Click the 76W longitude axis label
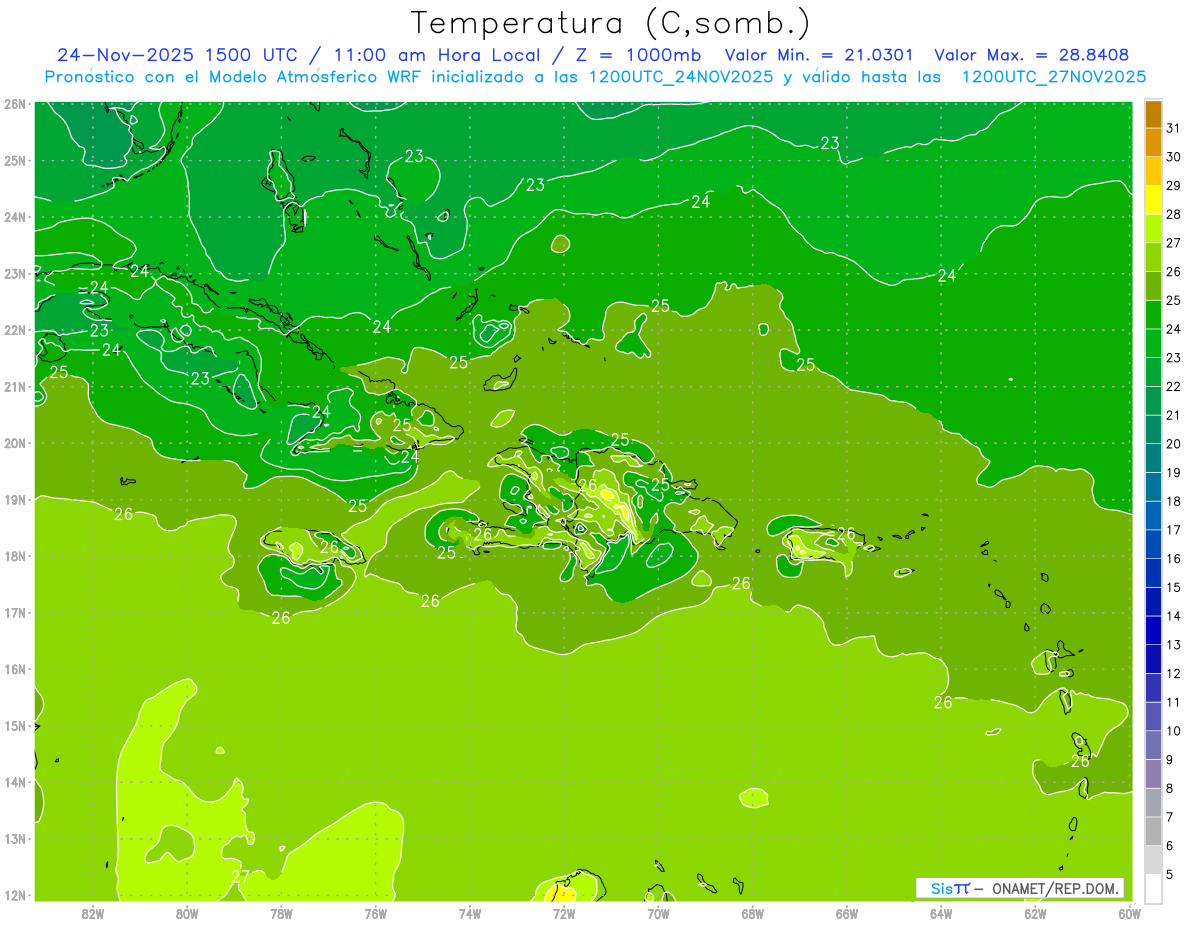This screenshot has width=1200, height=927. [x=375, y=913]
